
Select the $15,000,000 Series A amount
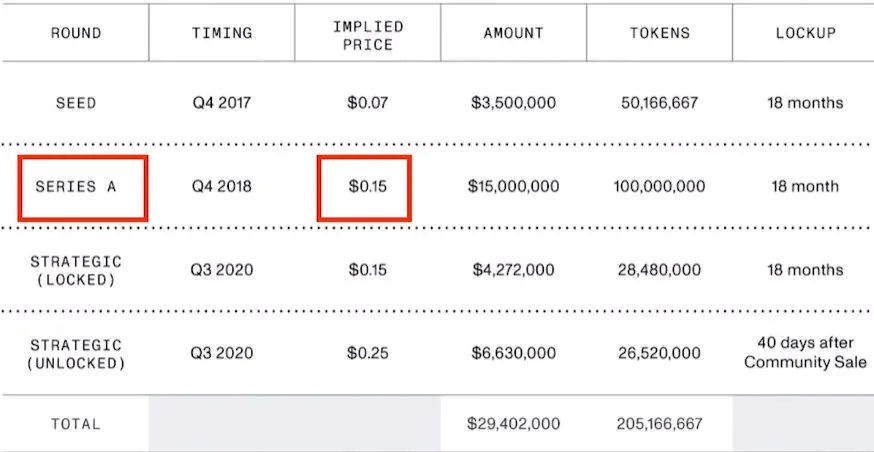513,187
